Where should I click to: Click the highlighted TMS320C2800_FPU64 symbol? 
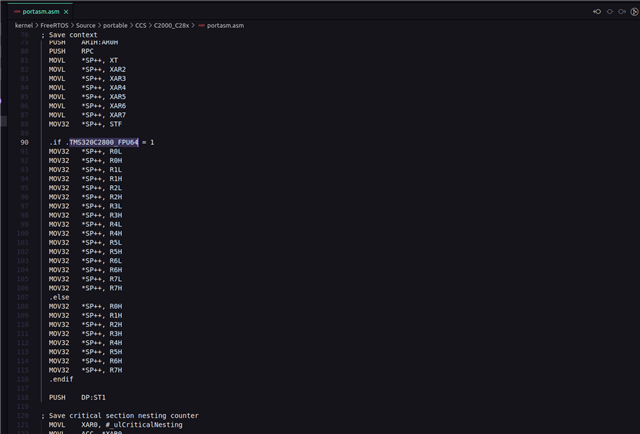(x=104, y=142)
